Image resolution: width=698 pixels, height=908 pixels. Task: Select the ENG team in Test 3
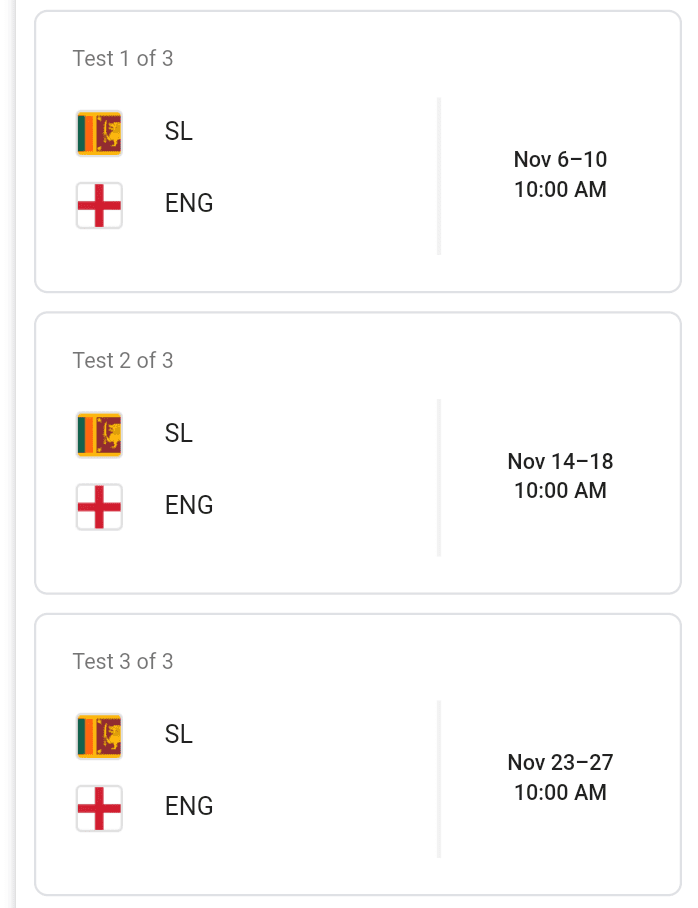click(189, 807)
